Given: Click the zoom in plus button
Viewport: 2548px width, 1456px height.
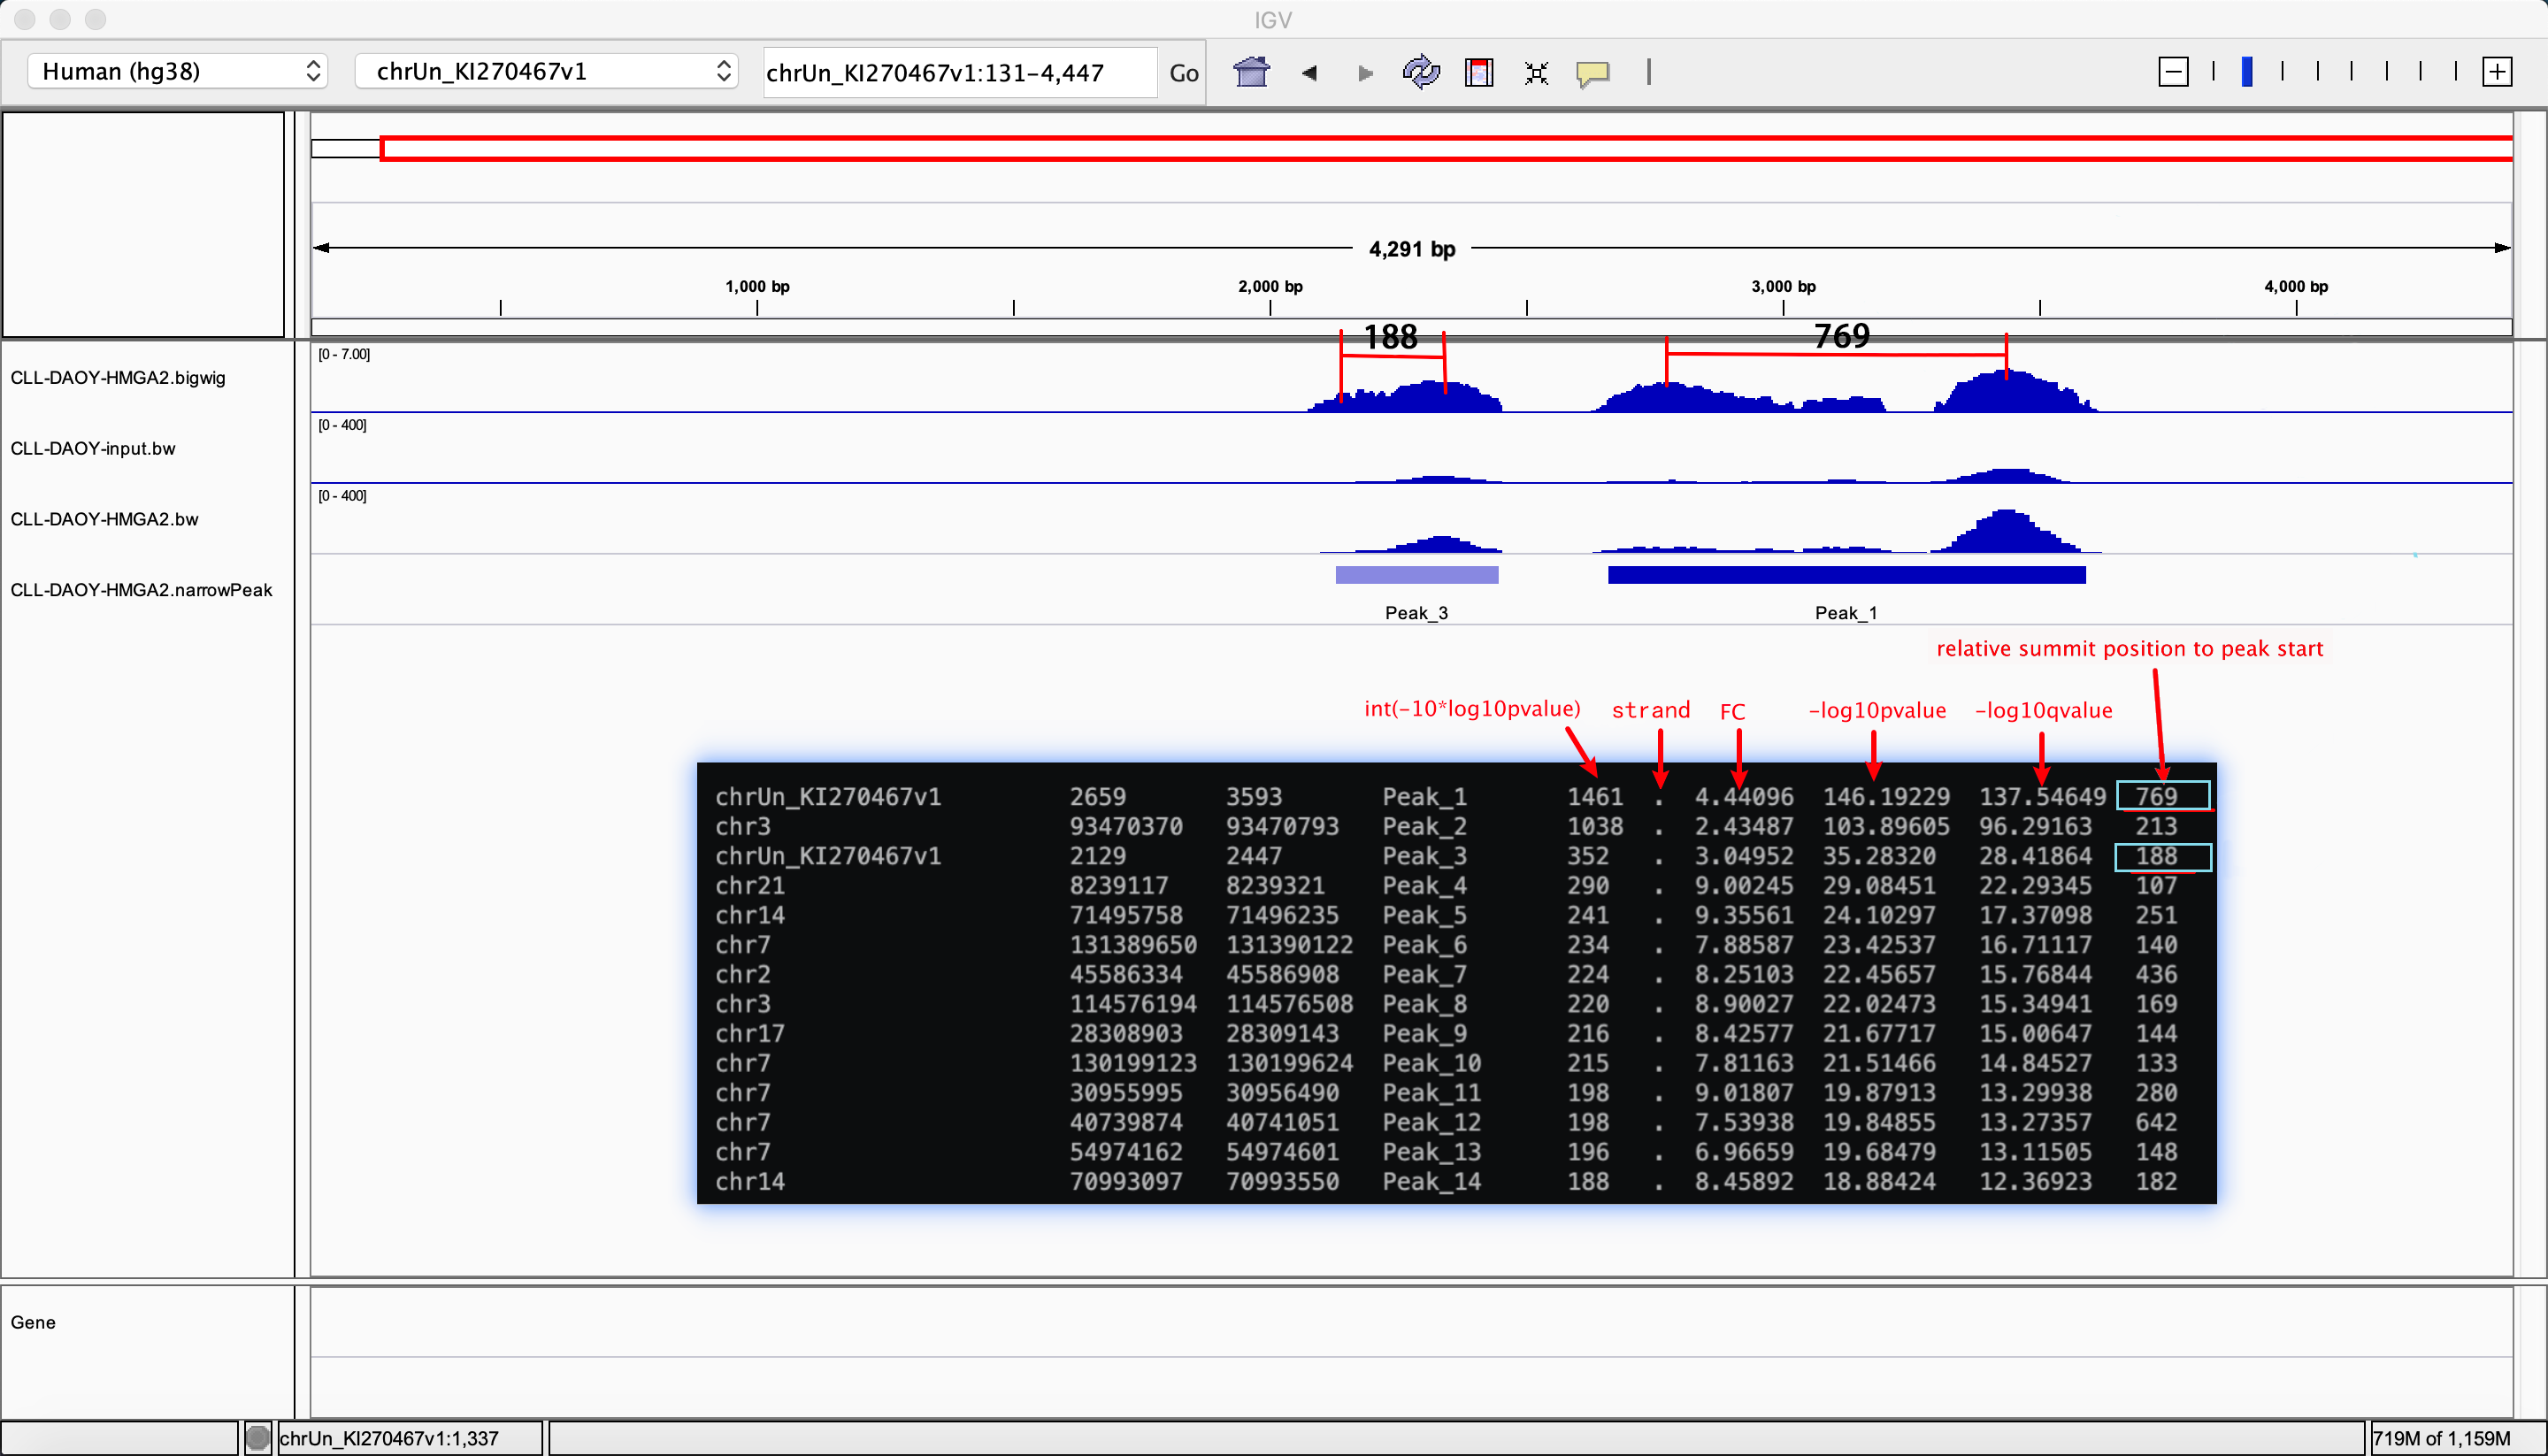Looking at the screenshot, I should tap(2497, 72).
